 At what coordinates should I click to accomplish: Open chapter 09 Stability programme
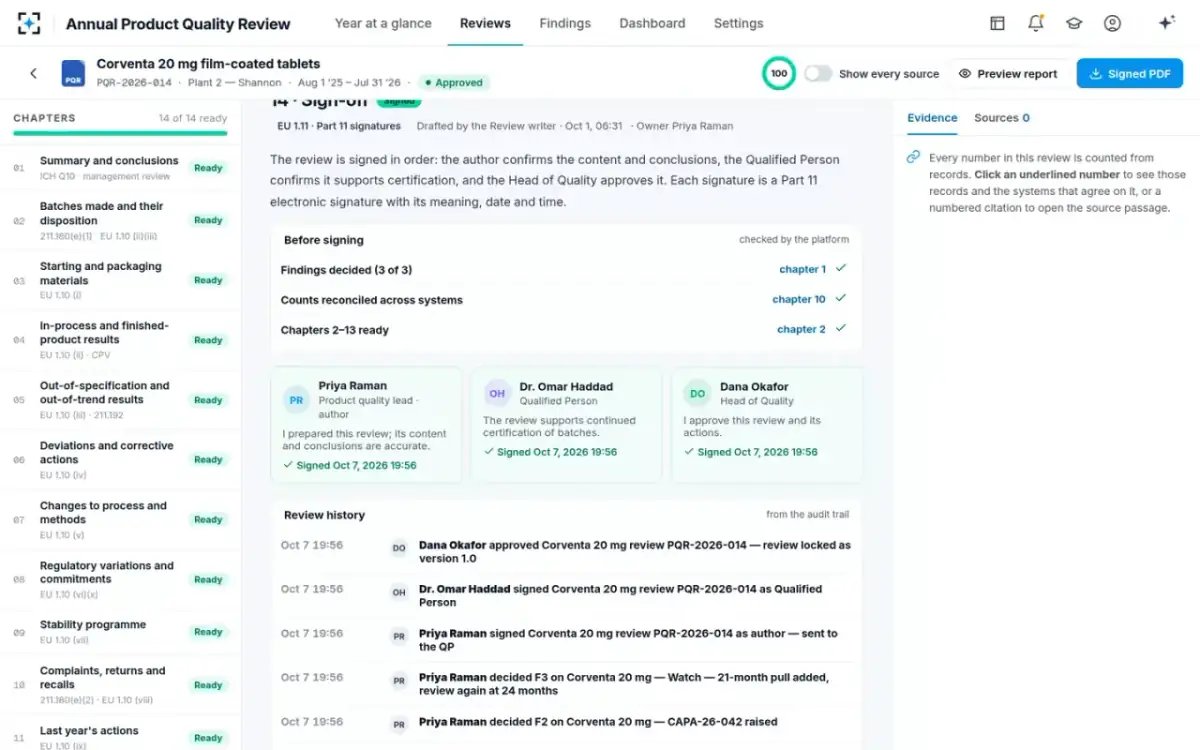tap(120, 632)
